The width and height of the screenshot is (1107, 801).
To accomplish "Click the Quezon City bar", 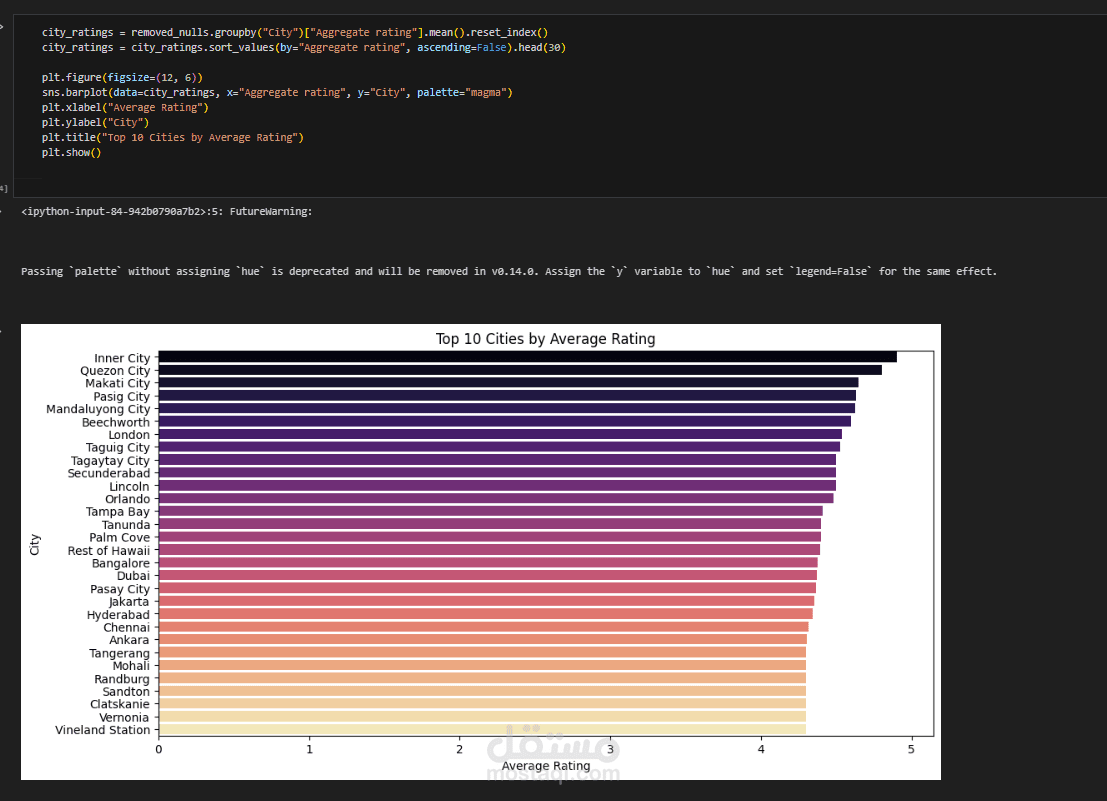I will tap(519, 370).
